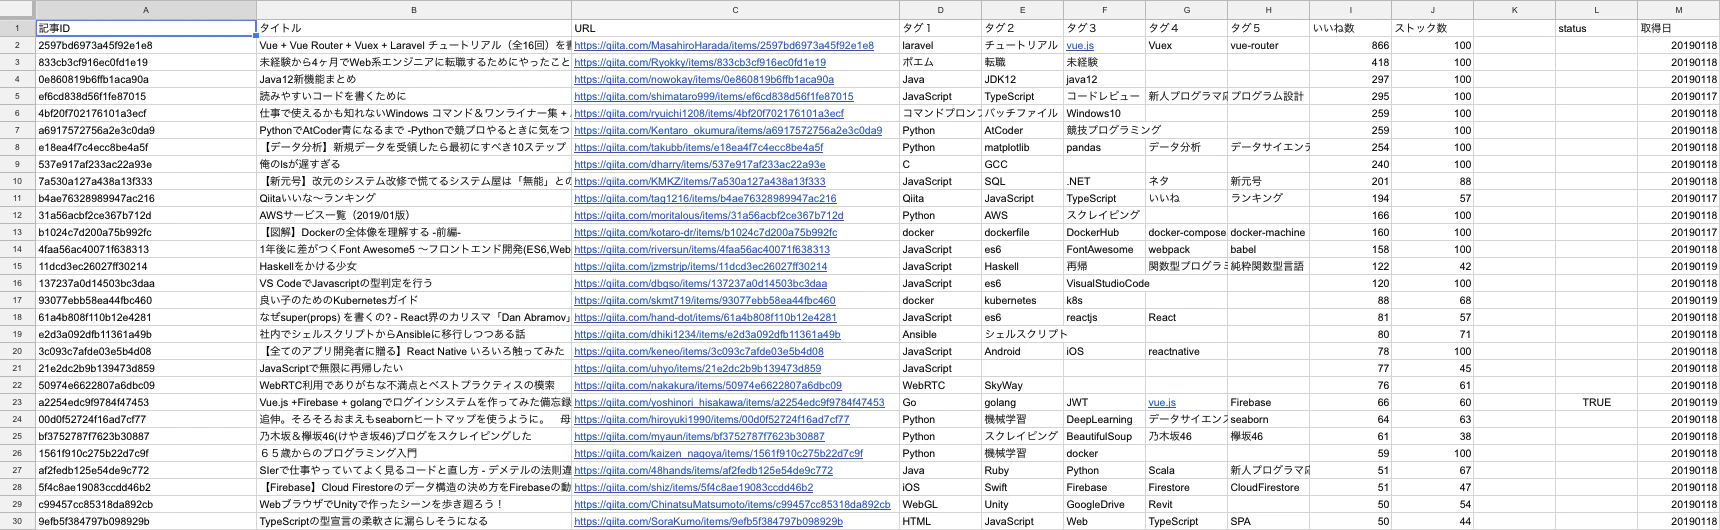The width and height of the screenshot is (1720, 530).
Task: Open KMKZ Qiita article link
Action: [x=700, y=181]
